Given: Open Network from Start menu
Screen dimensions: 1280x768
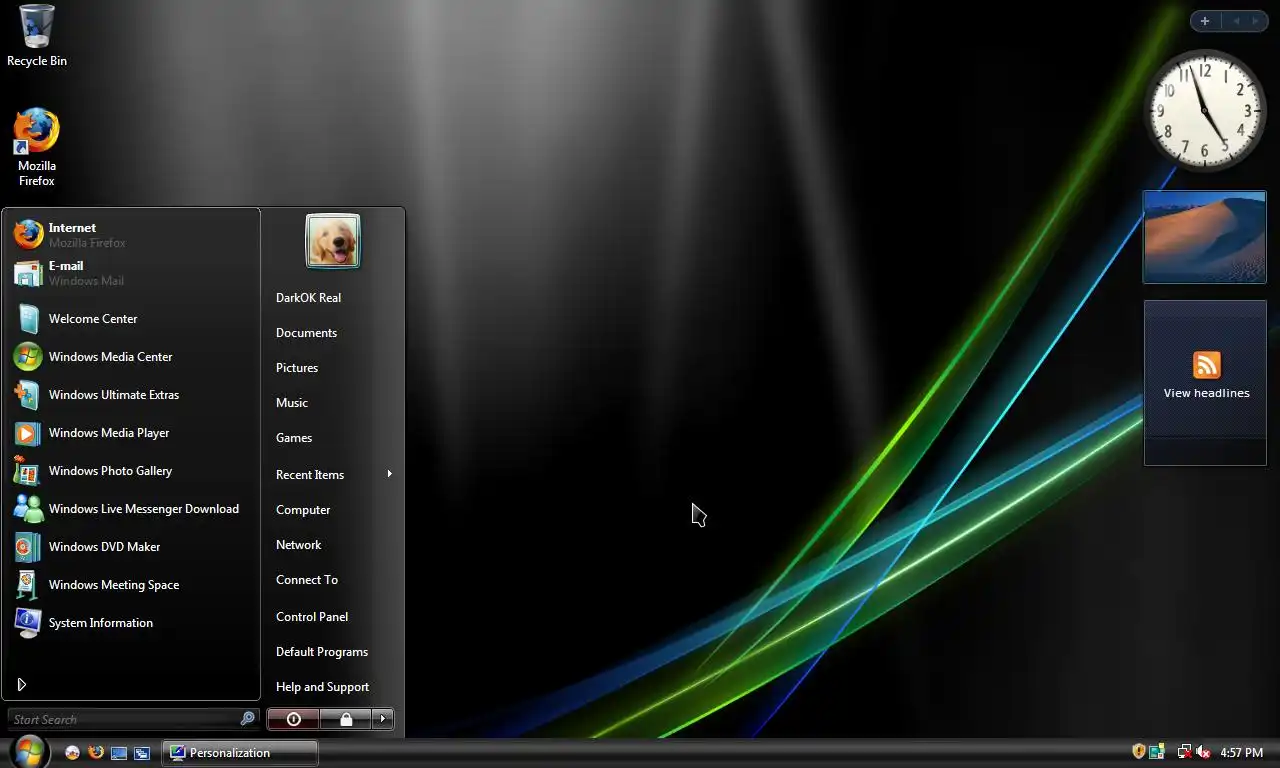Looking at the screenshot, I should pyautogui.click(x=299, y=545).
